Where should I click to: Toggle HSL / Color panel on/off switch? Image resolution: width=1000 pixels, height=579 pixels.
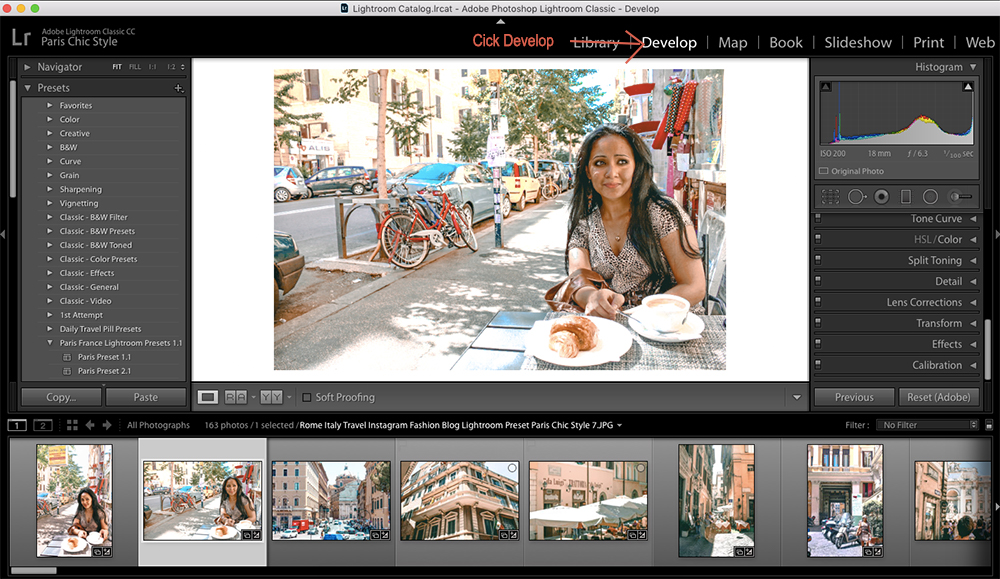pos(818,240)
